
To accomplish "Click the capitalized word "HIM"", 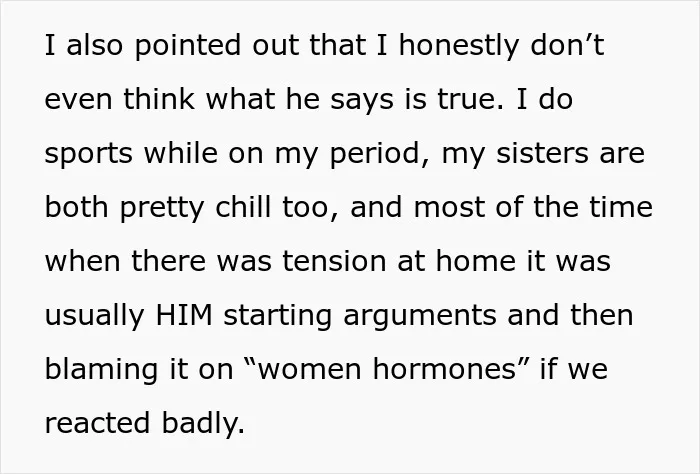I will (184, 315).
